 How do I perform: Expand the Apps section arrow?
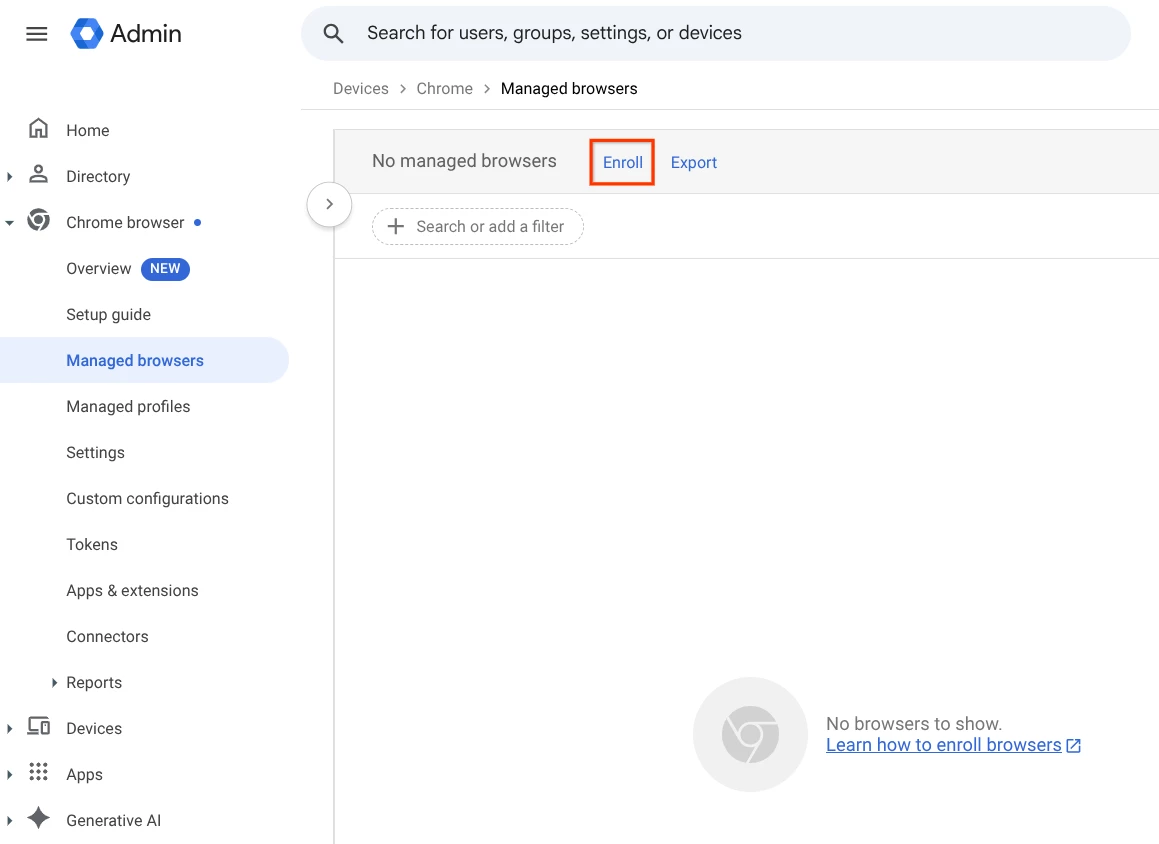(x=10, y=775)
